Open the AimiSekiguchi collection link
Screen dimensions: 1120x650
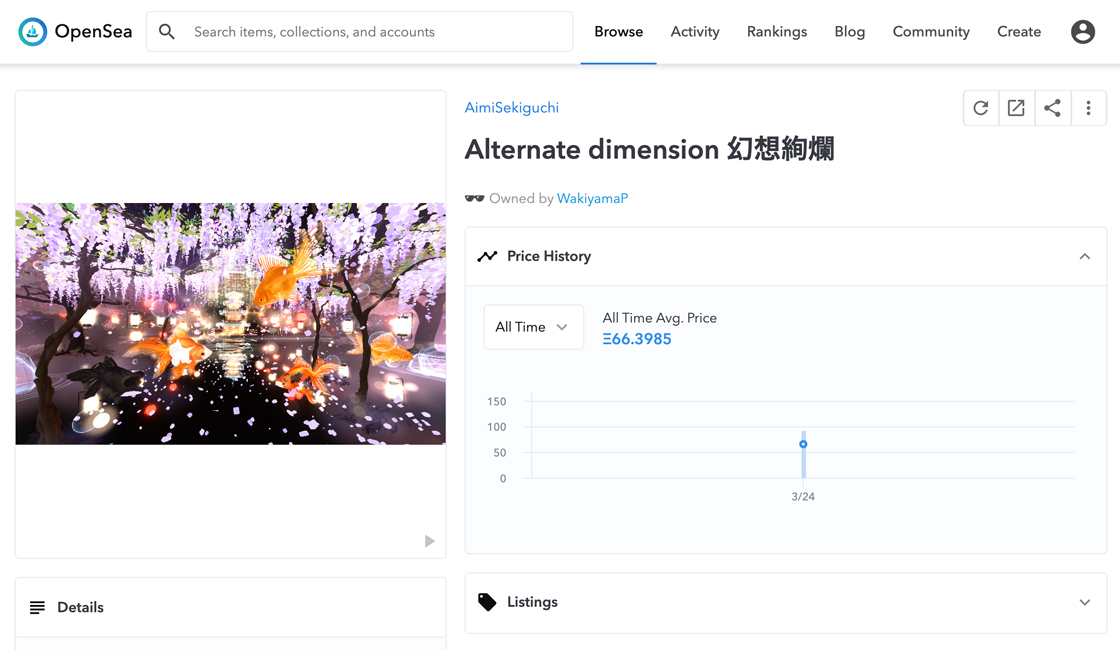tap(512, 108)
